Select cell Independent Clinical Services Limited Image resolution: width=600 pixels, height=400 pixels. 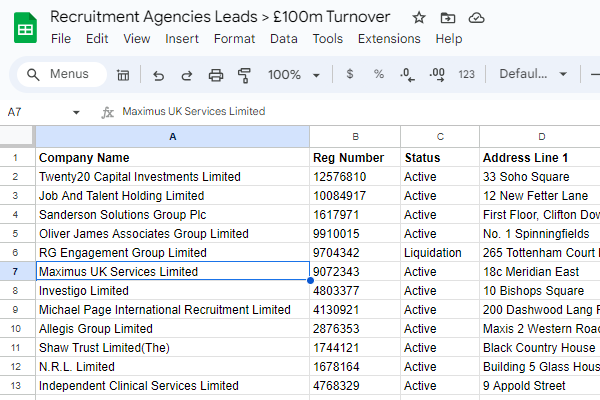pos(173,385)
